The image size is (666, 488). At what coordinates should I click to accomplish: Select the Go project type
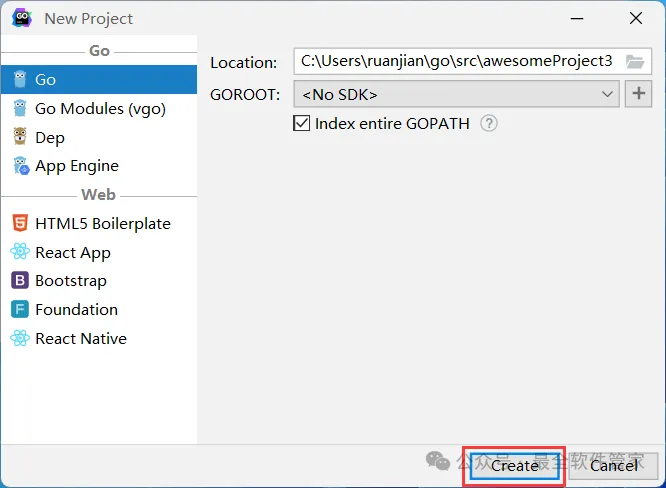pyautogui.click(x=99, y=79)
